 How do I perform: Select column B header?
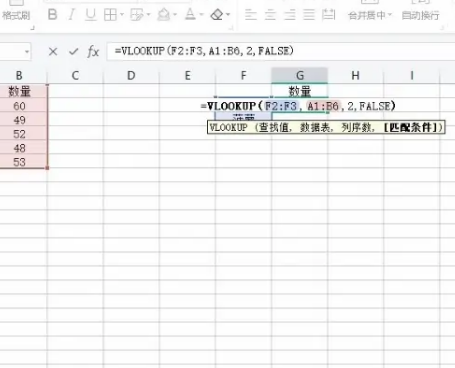click(19, 76)
